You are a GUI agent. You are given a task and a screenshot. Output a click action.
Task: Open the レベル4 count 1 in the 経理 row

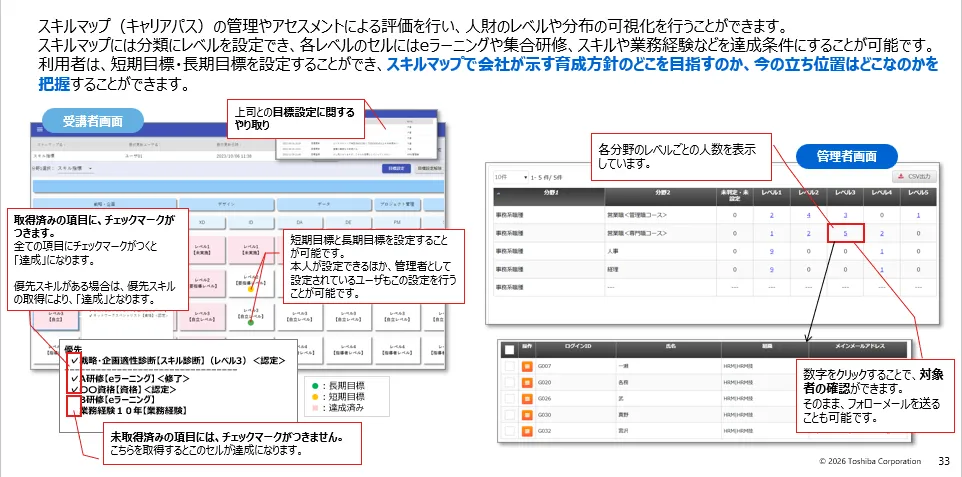(882, 269)
